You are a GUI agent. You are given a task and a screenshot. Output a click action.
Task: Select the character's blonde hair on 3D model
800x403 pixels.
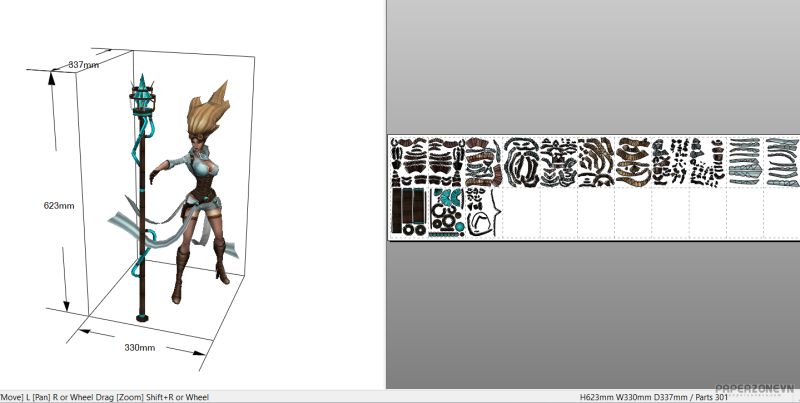coord(207,111)
